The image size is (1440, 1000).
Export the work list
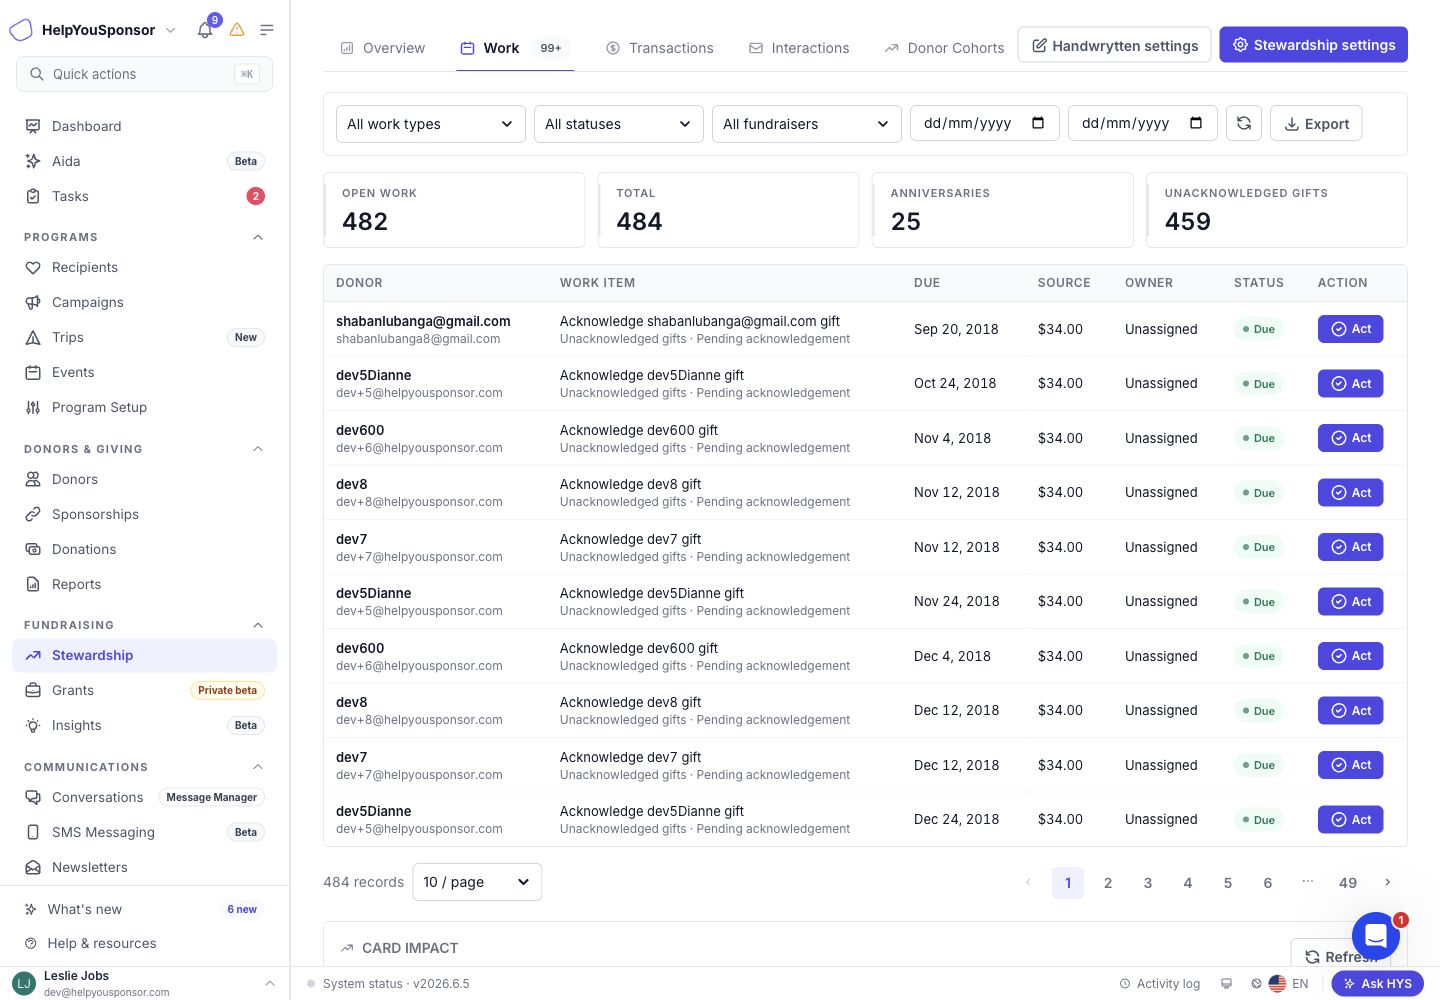click(1316, 124)
